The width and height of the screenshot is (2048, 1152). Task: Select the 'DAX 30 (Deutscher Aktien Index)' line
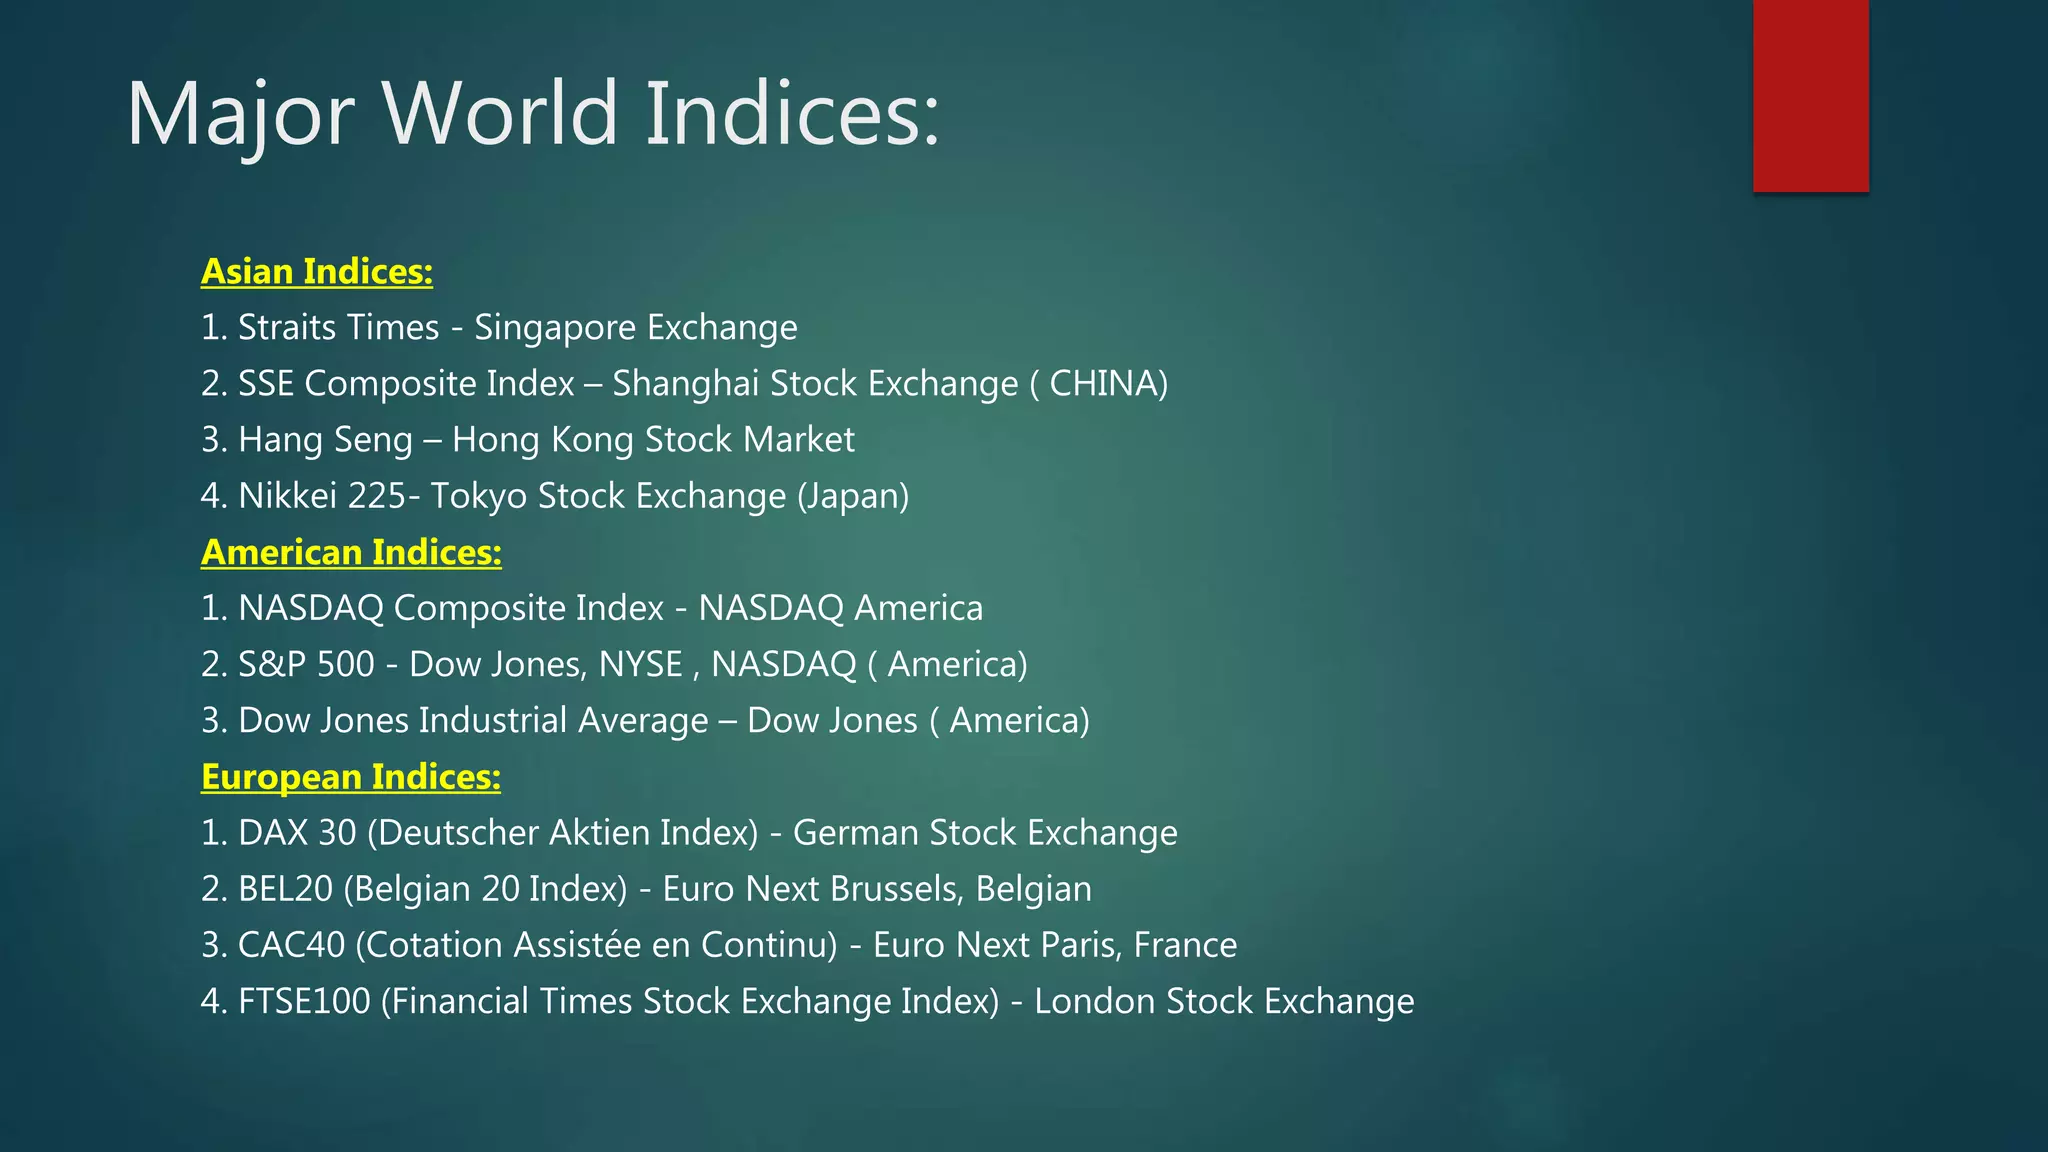point(689,833)
